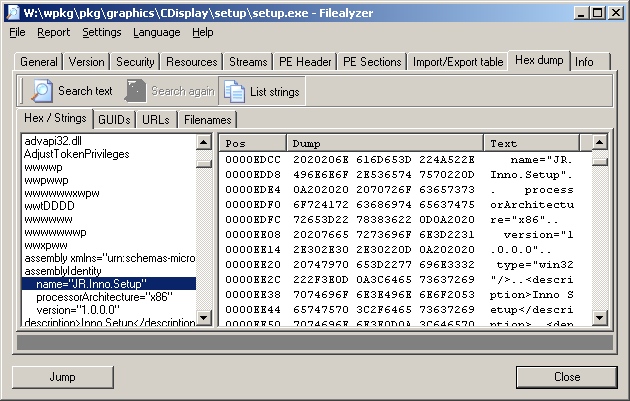The width and height of the screenshot is (630, 401).
Task: Switch to the Streams tab
Action: (248, 62)
